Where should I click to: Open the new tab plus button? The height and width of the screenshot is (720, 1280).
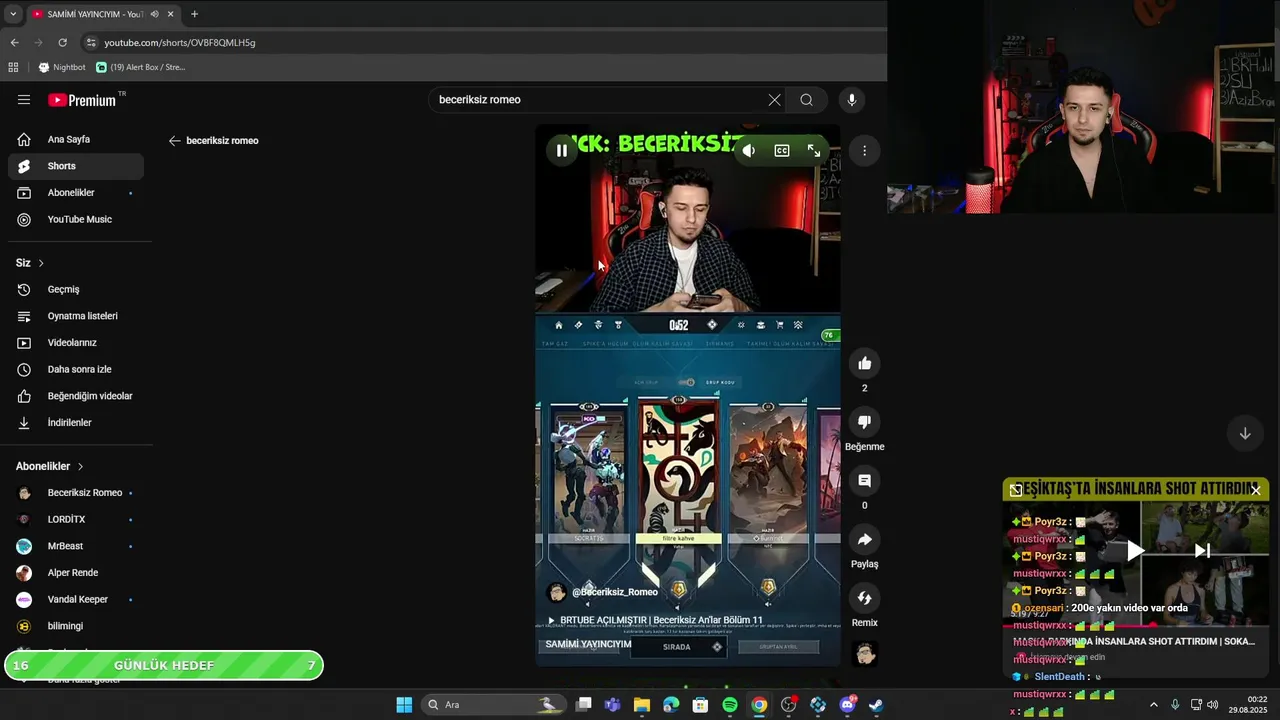[x=194, y=14]
